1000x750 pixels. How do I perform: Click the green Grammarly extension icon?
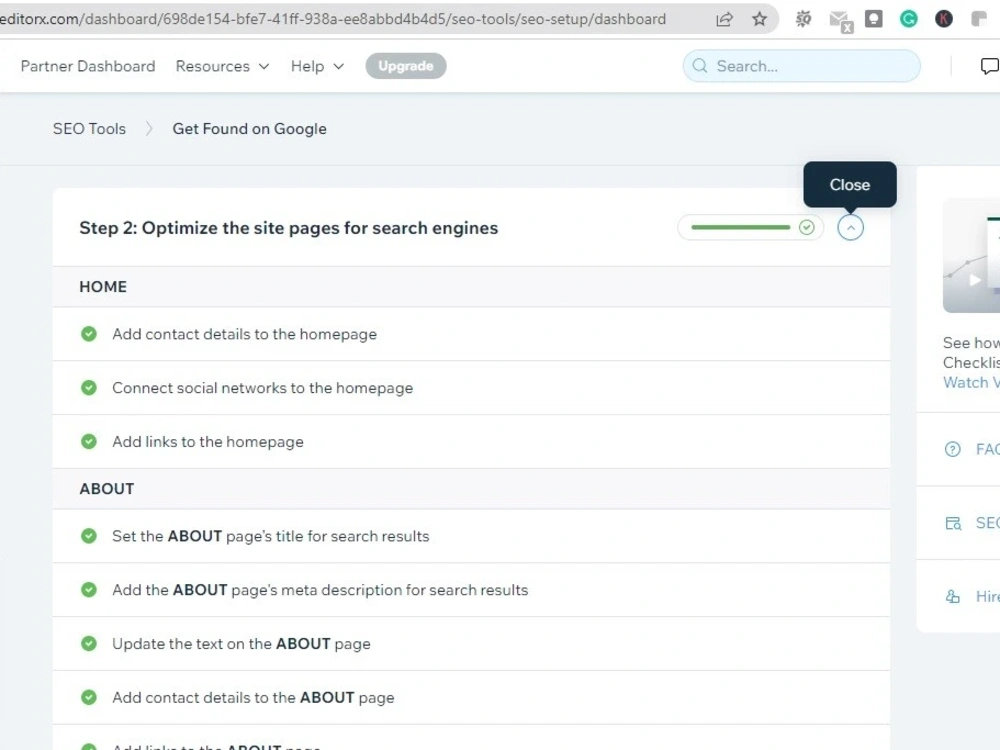[x=908, y=19]
